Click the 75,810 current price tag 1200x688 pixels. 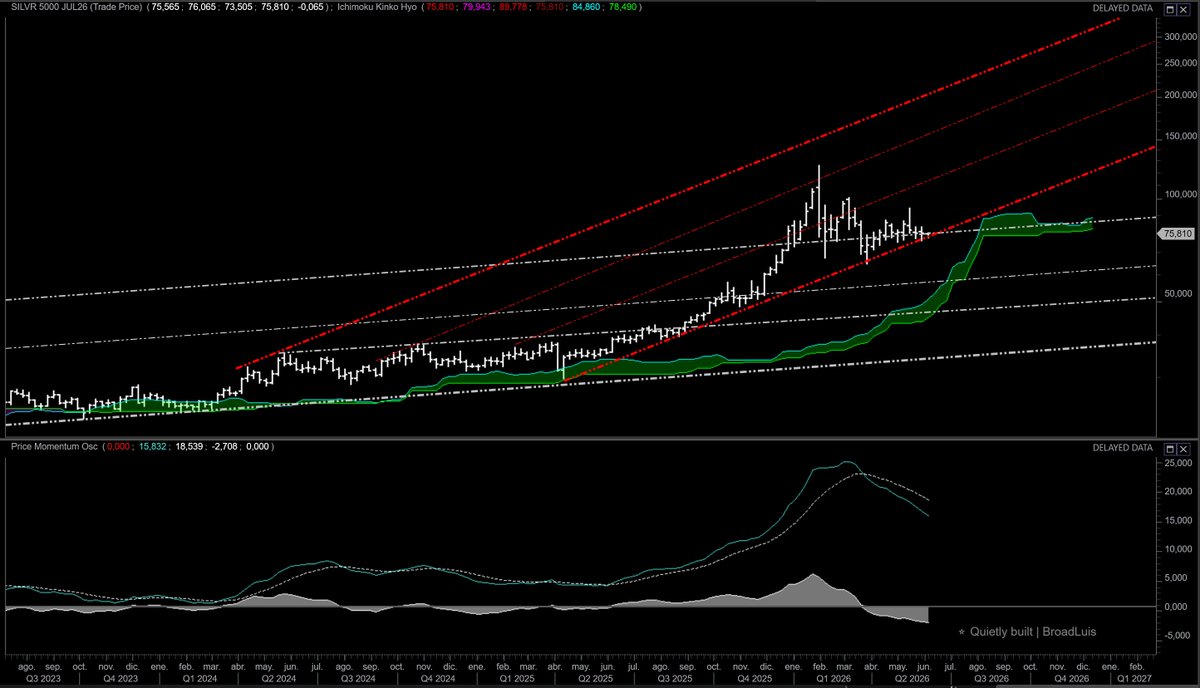click(1177, 233)
